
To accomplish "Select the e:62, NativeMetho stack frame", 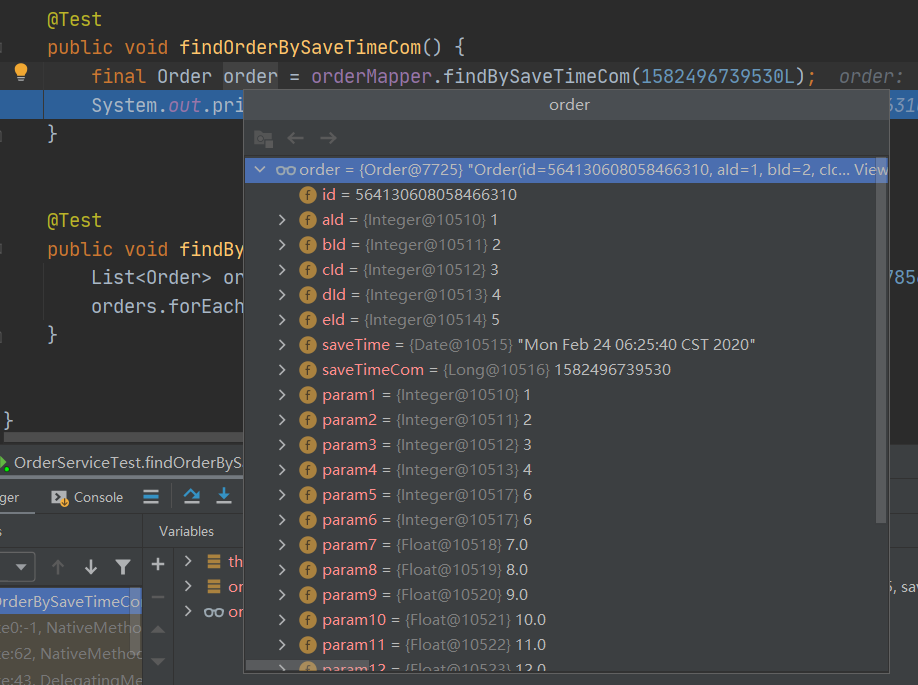I will 70,653.
